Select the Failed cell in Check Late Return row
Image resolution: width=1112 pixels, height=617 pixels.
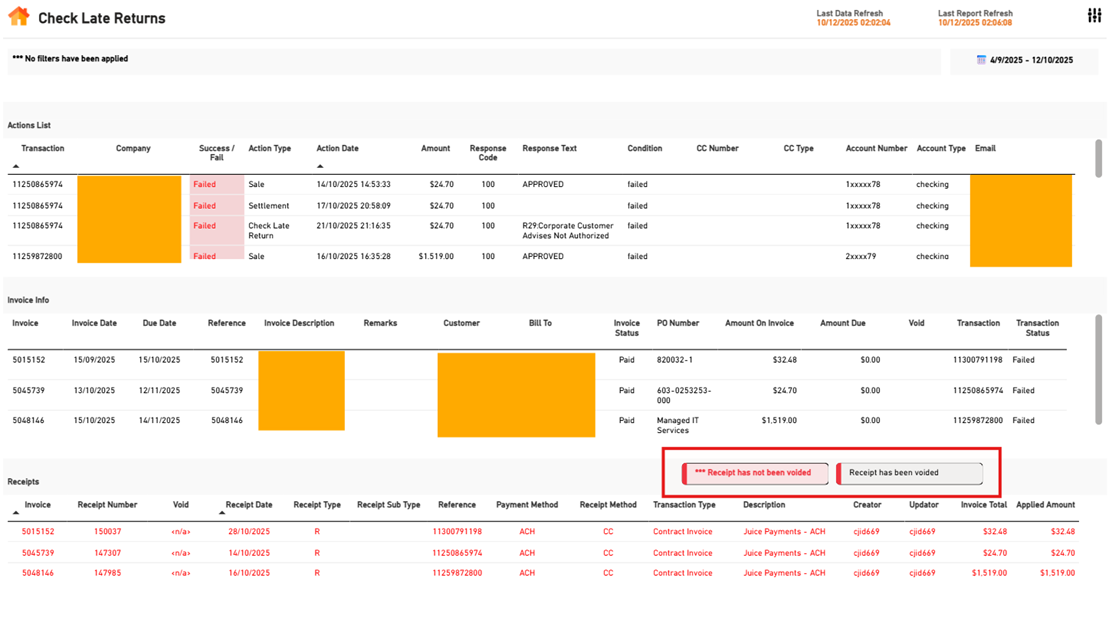pyautogui.click(x=216, y=230)
